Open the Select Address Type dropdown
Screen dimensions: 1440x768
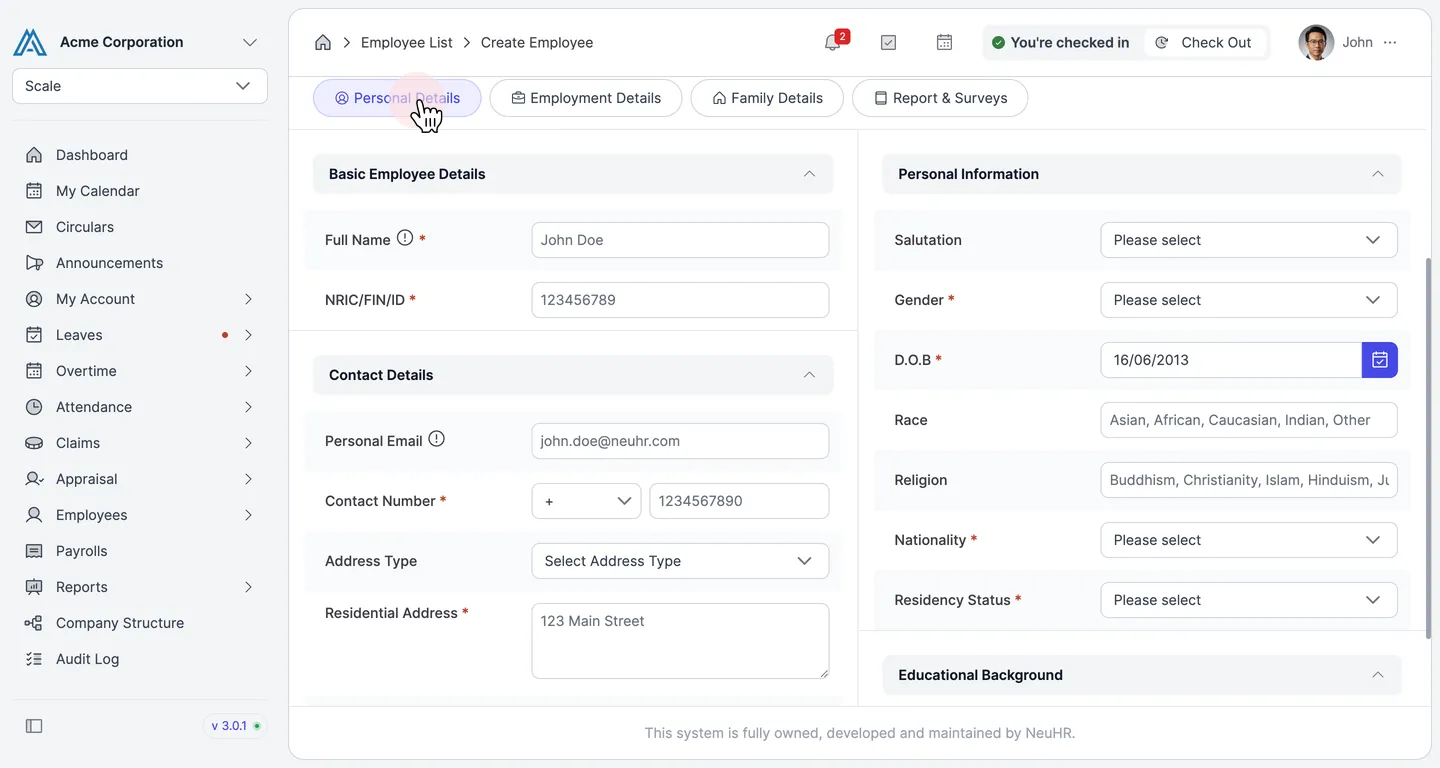click(680, 561)
